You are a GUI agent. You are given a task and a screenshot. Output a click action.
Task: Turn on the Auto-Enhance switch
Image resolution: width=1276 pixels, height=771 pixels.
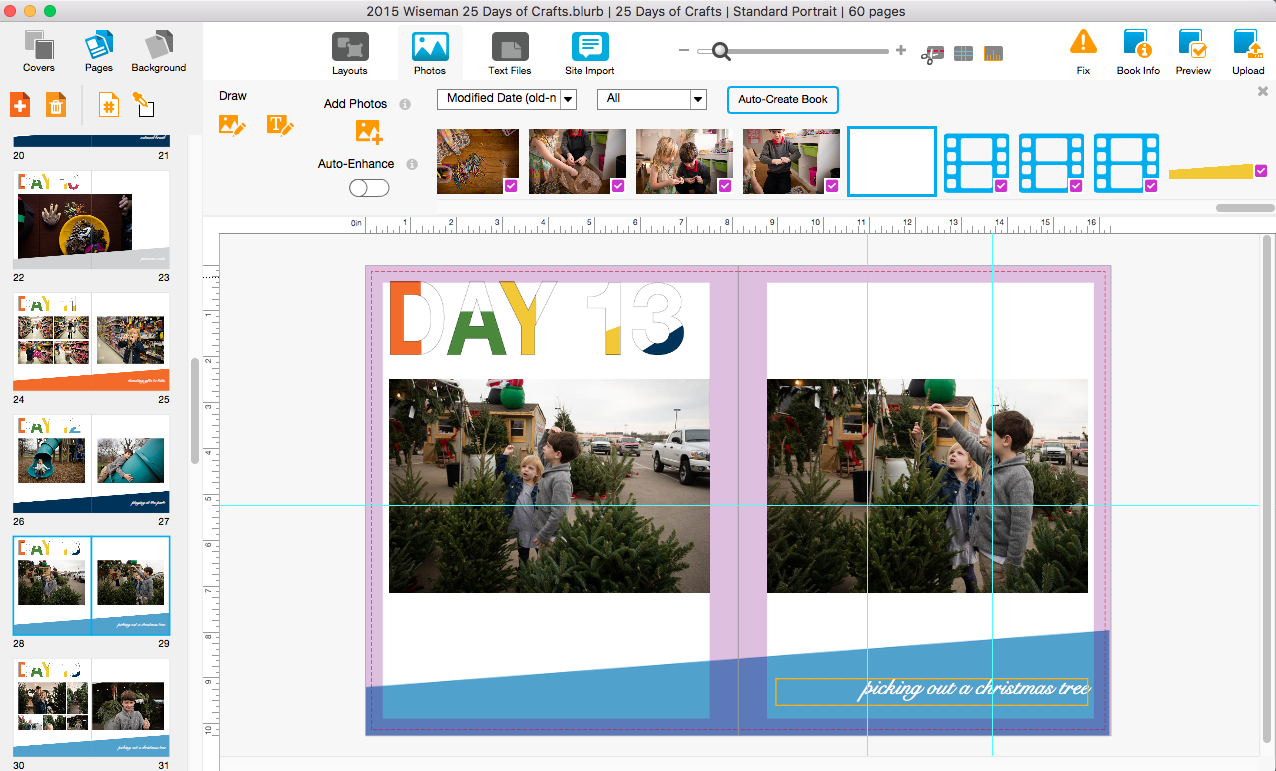click(369, 187)
